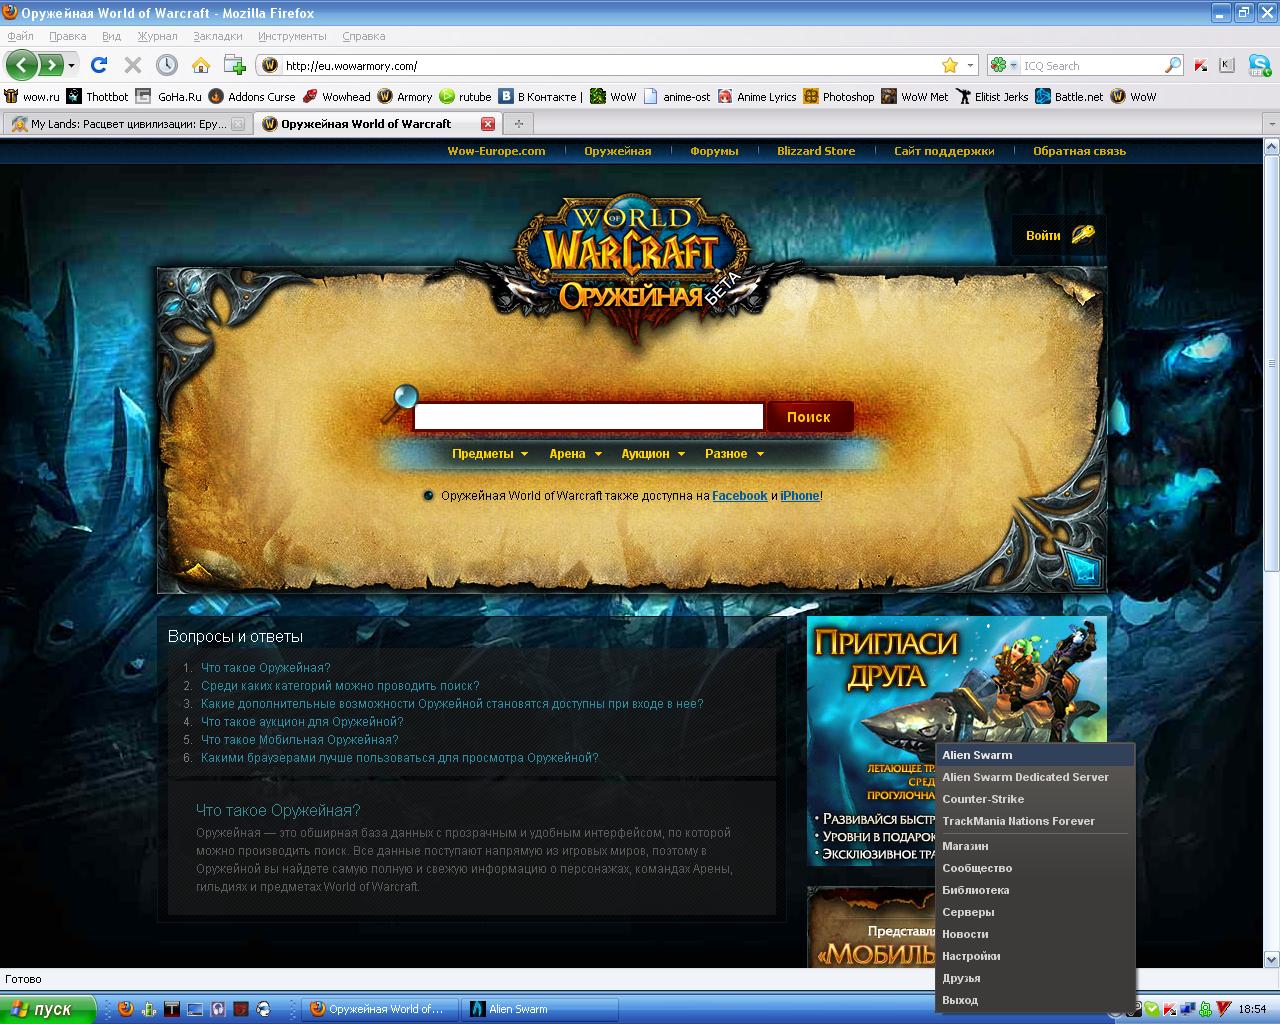Open the Wow-Europe.com link

pos(496,151)
